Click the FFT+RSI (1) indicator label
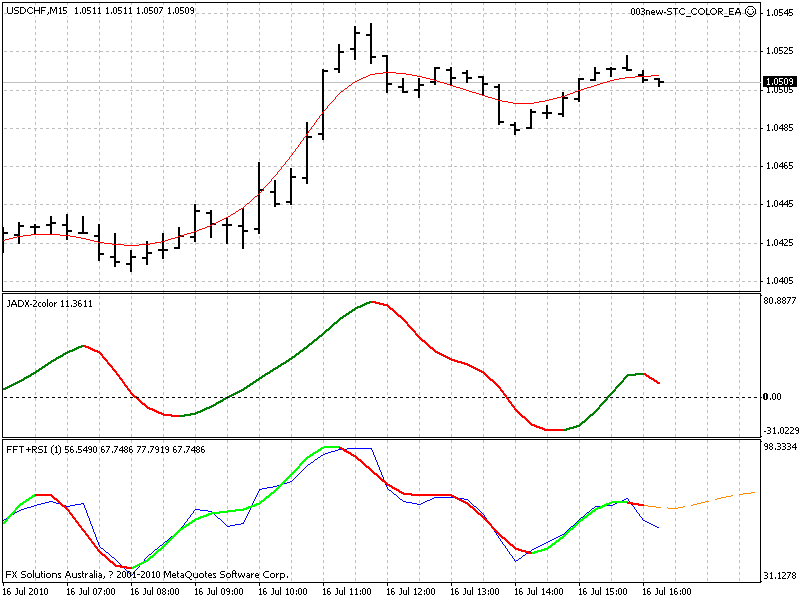 click(34, 449)
